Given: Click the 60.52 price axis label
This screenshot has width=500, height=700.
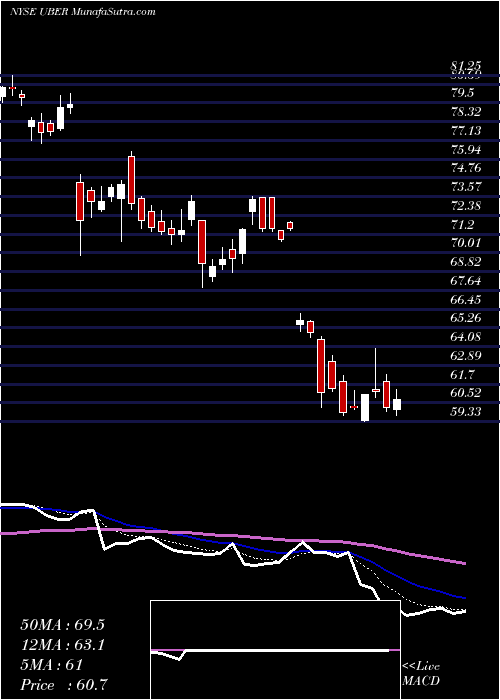Looking at the screenshot, I should coord(466,393).
